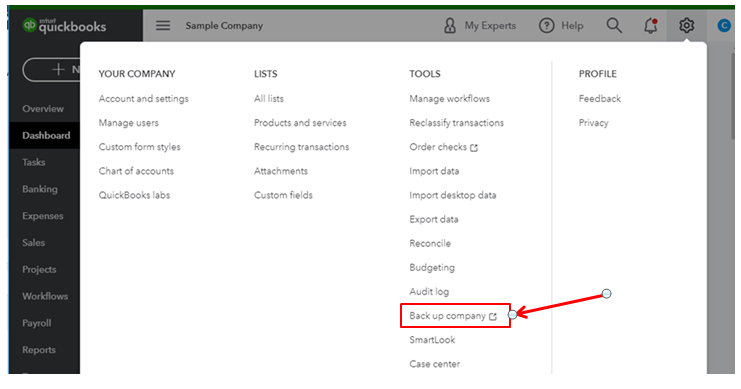Viewport: 741px width, 389px height.
Task: Open Banking in sidebar
Action: 40,189
